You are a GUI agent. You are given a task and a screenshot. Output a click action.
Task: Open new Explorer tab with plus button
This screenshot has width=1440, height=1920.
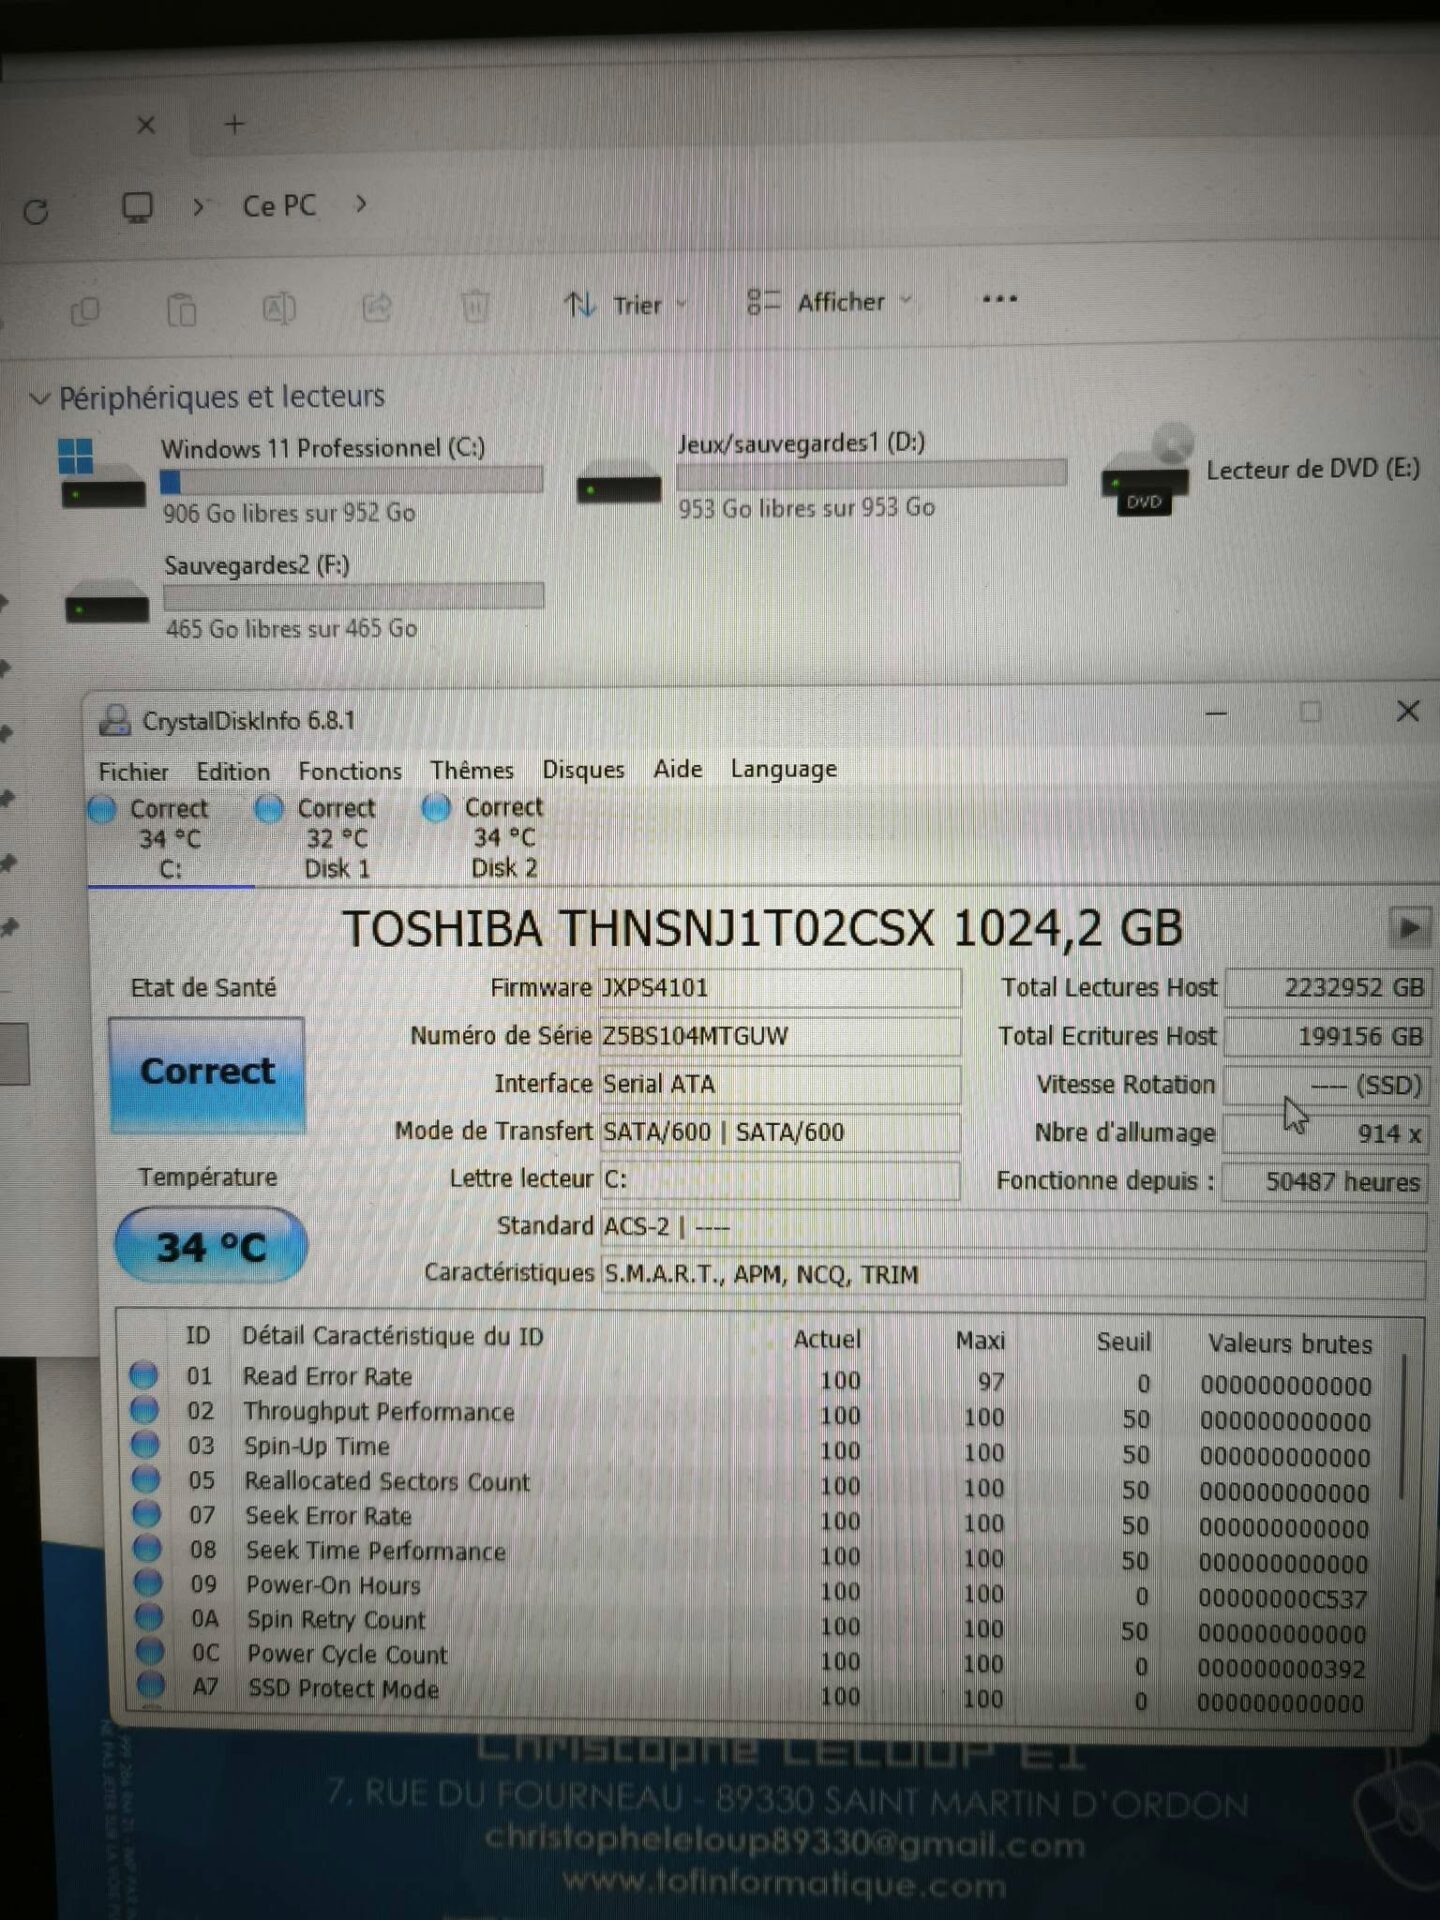(234, 125)
